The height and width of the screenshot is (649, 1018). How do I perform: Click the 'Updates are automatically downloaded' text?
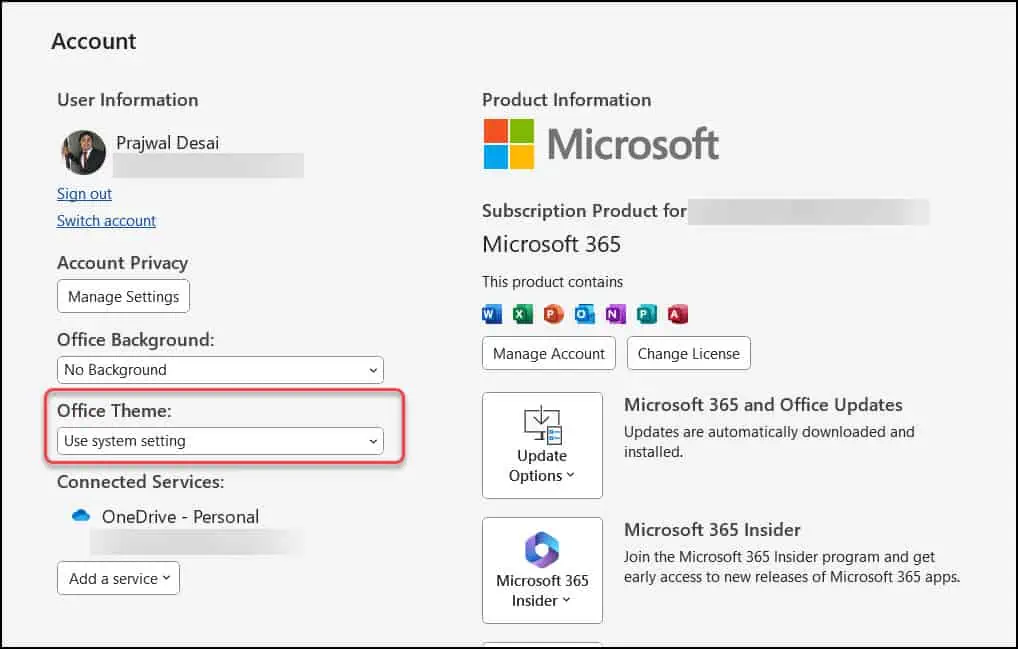point(769,442)
